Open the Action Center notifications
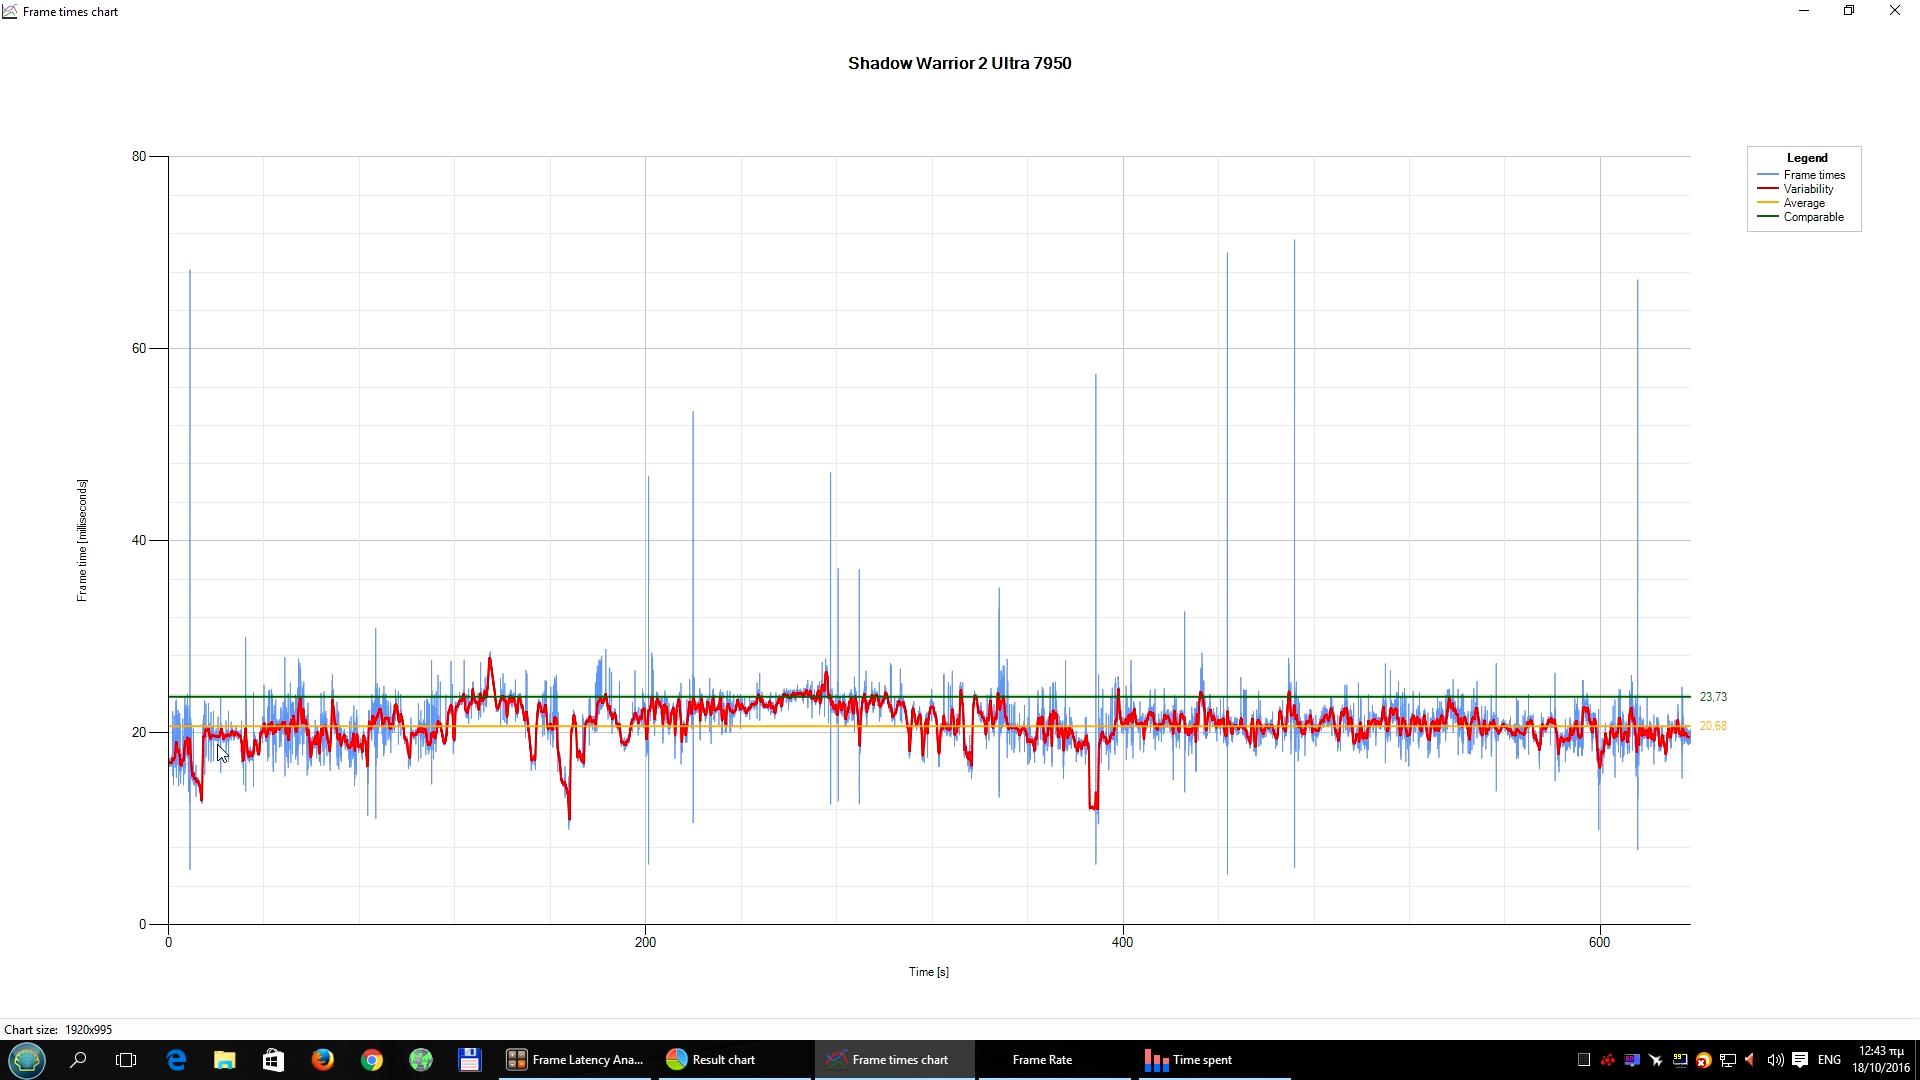 1800,1060
